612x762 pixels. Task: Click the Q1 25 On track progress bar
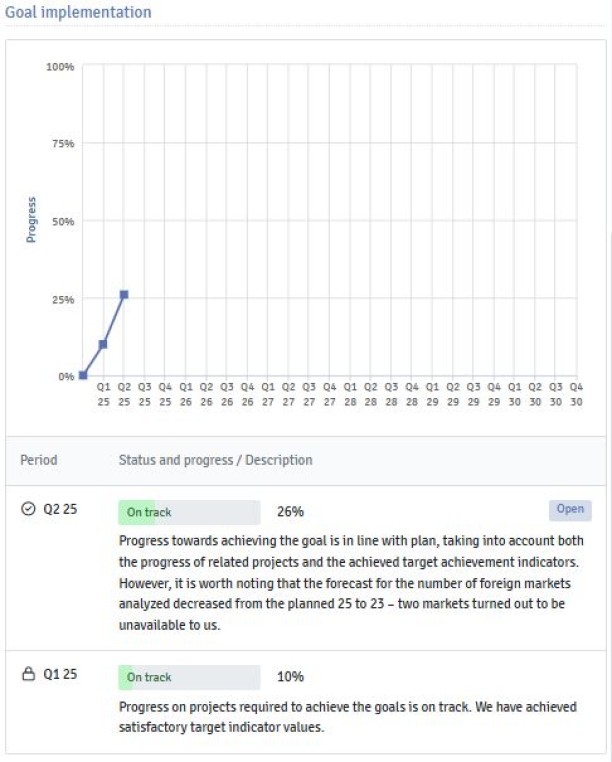point(189,677)
